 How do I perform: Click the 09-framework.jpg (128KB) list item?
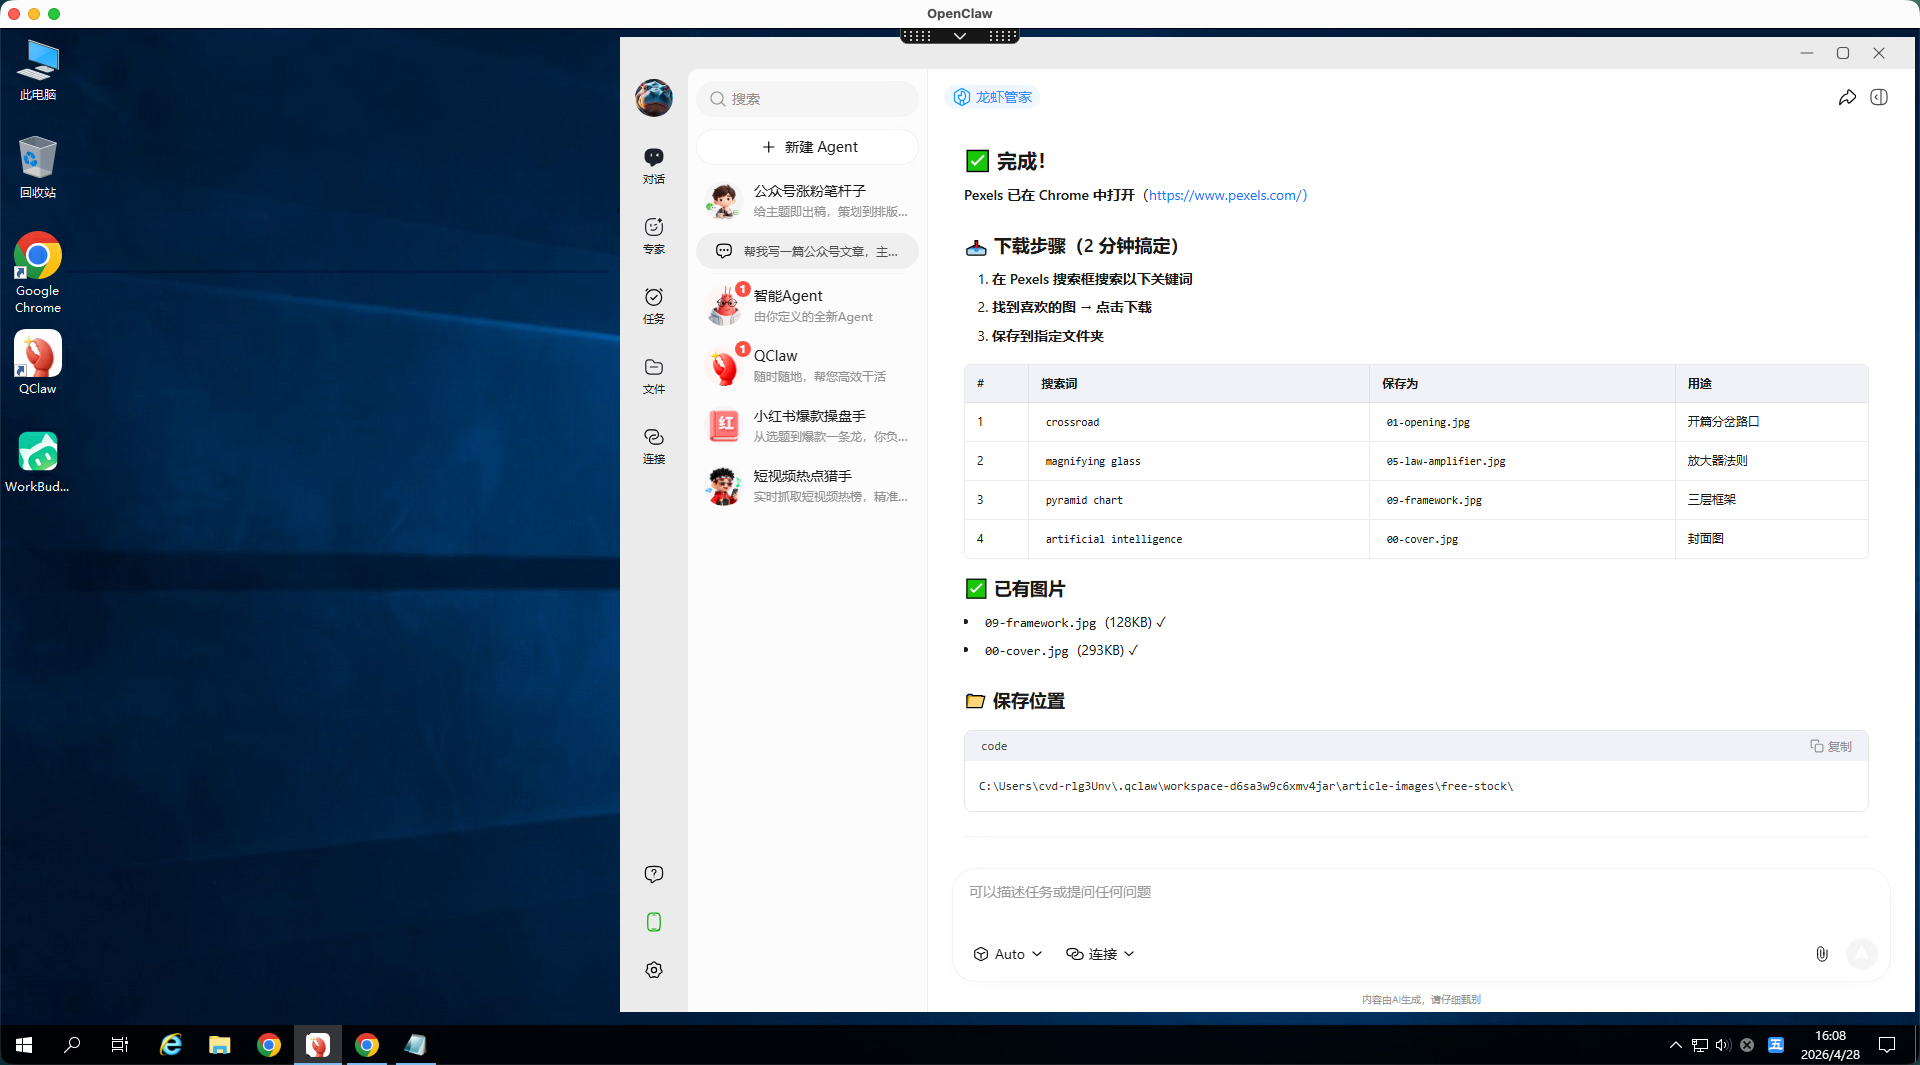click(x=1075, y=622)
